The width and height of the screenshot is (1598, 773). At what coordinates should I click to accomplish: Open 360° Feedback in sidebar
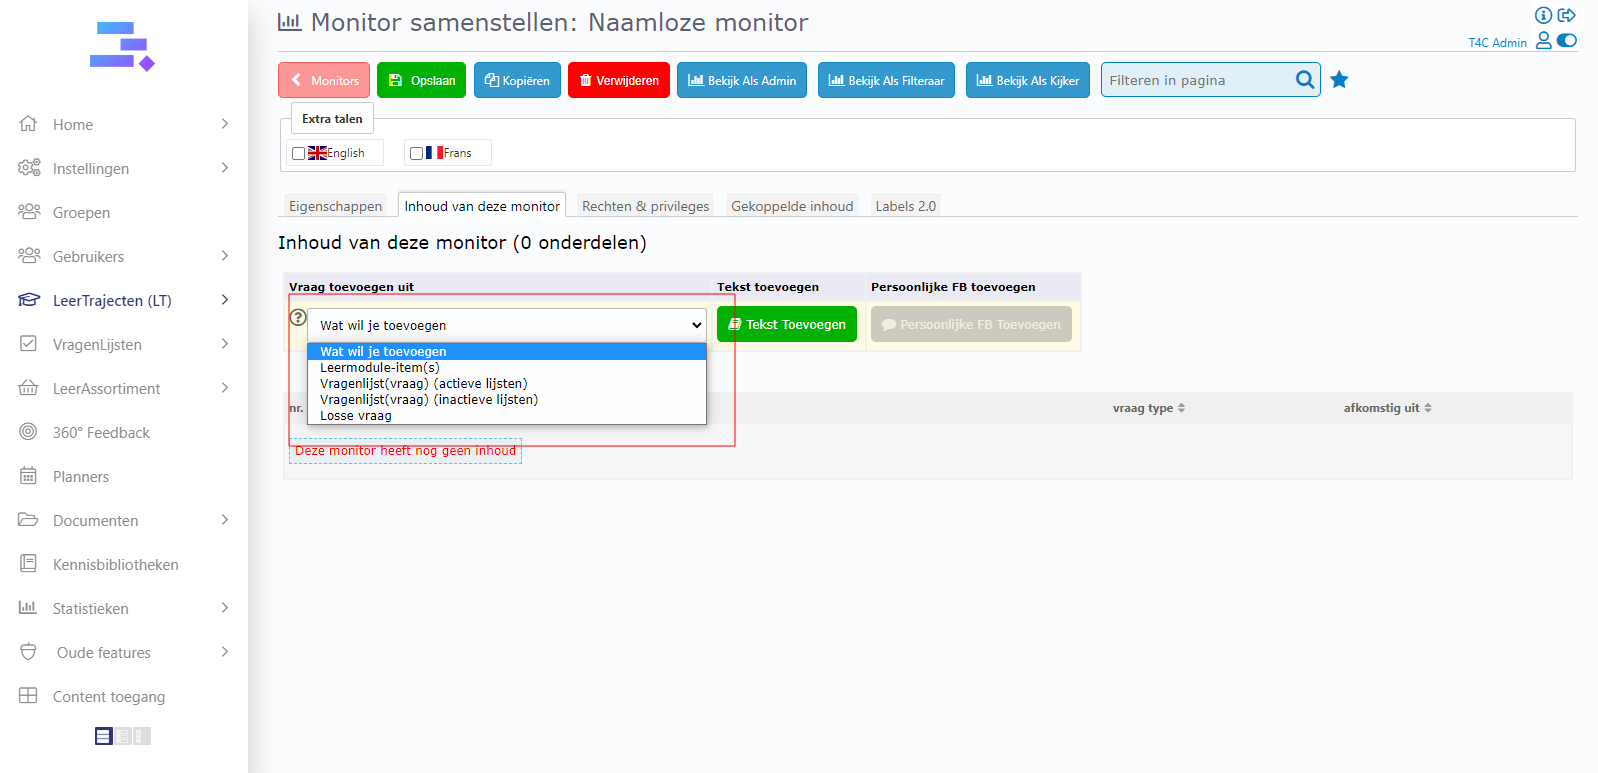101,433
